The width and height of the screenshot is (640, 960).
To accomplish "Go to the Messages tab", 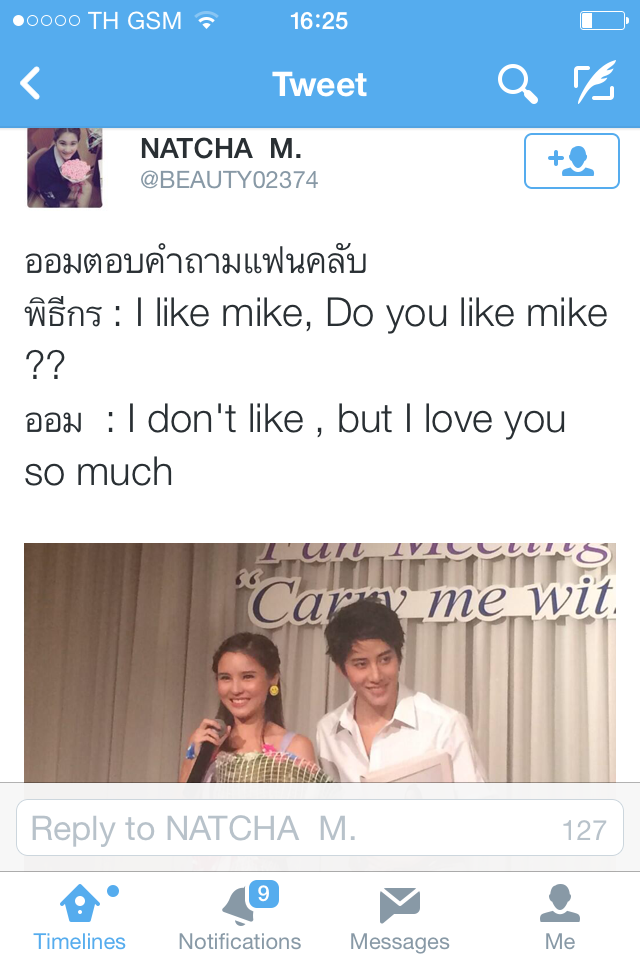I will click(x=400, y=917).
